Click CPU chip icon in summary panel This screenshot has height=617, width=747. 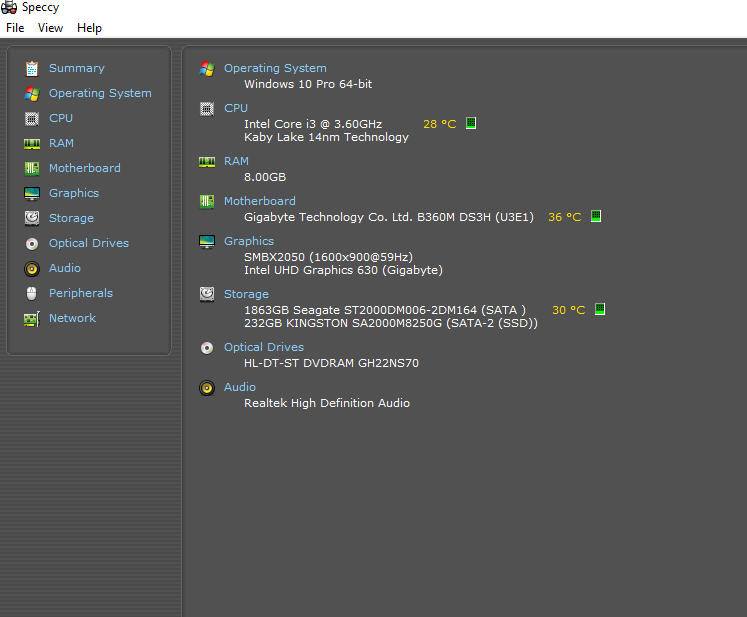point(207,109)
